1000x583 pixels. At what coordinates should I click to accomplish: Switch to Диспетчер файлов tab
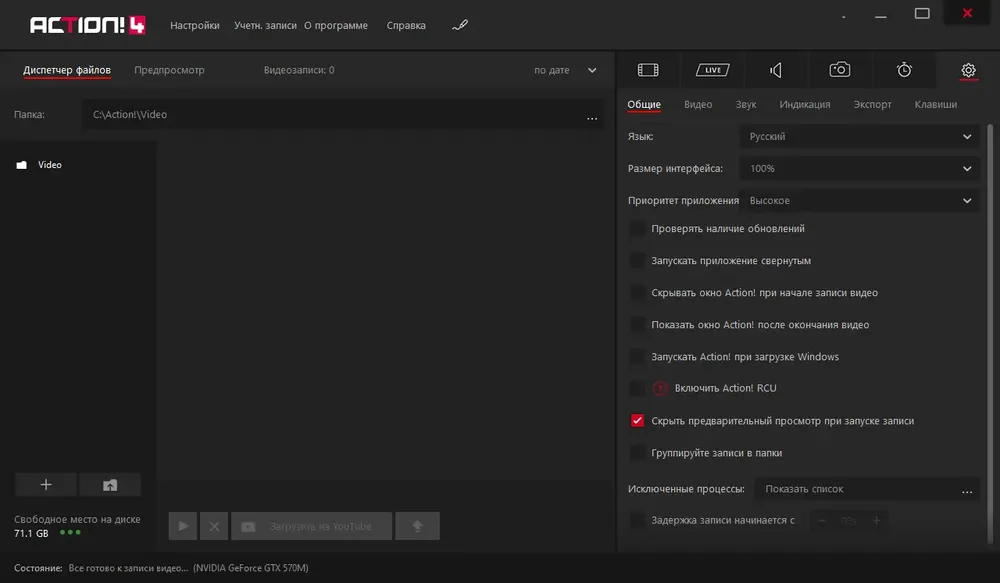67,70
